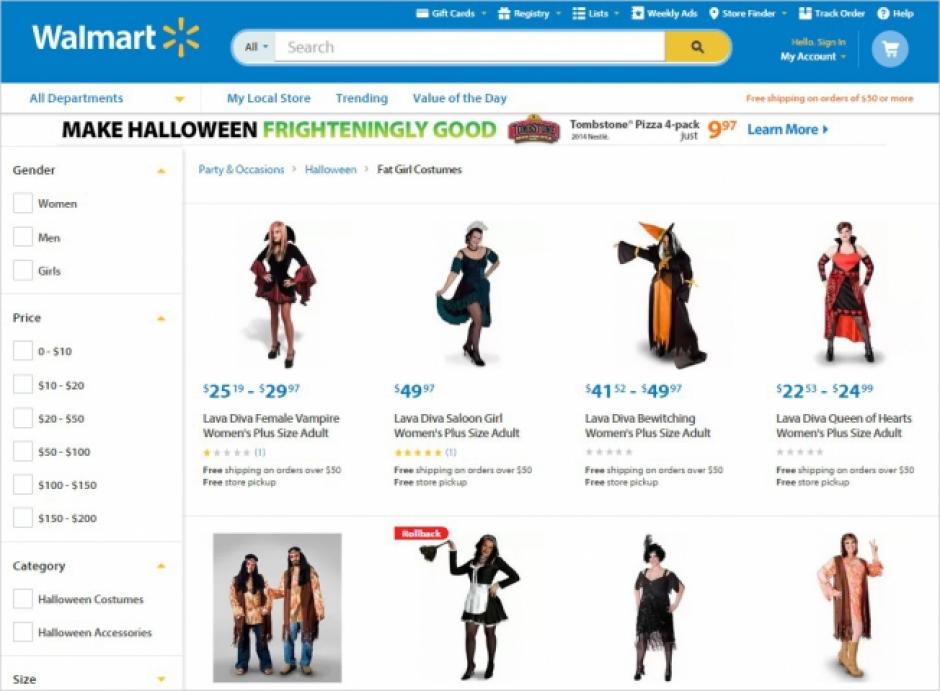Click inside the Search text field

click(x=469, y=47)
